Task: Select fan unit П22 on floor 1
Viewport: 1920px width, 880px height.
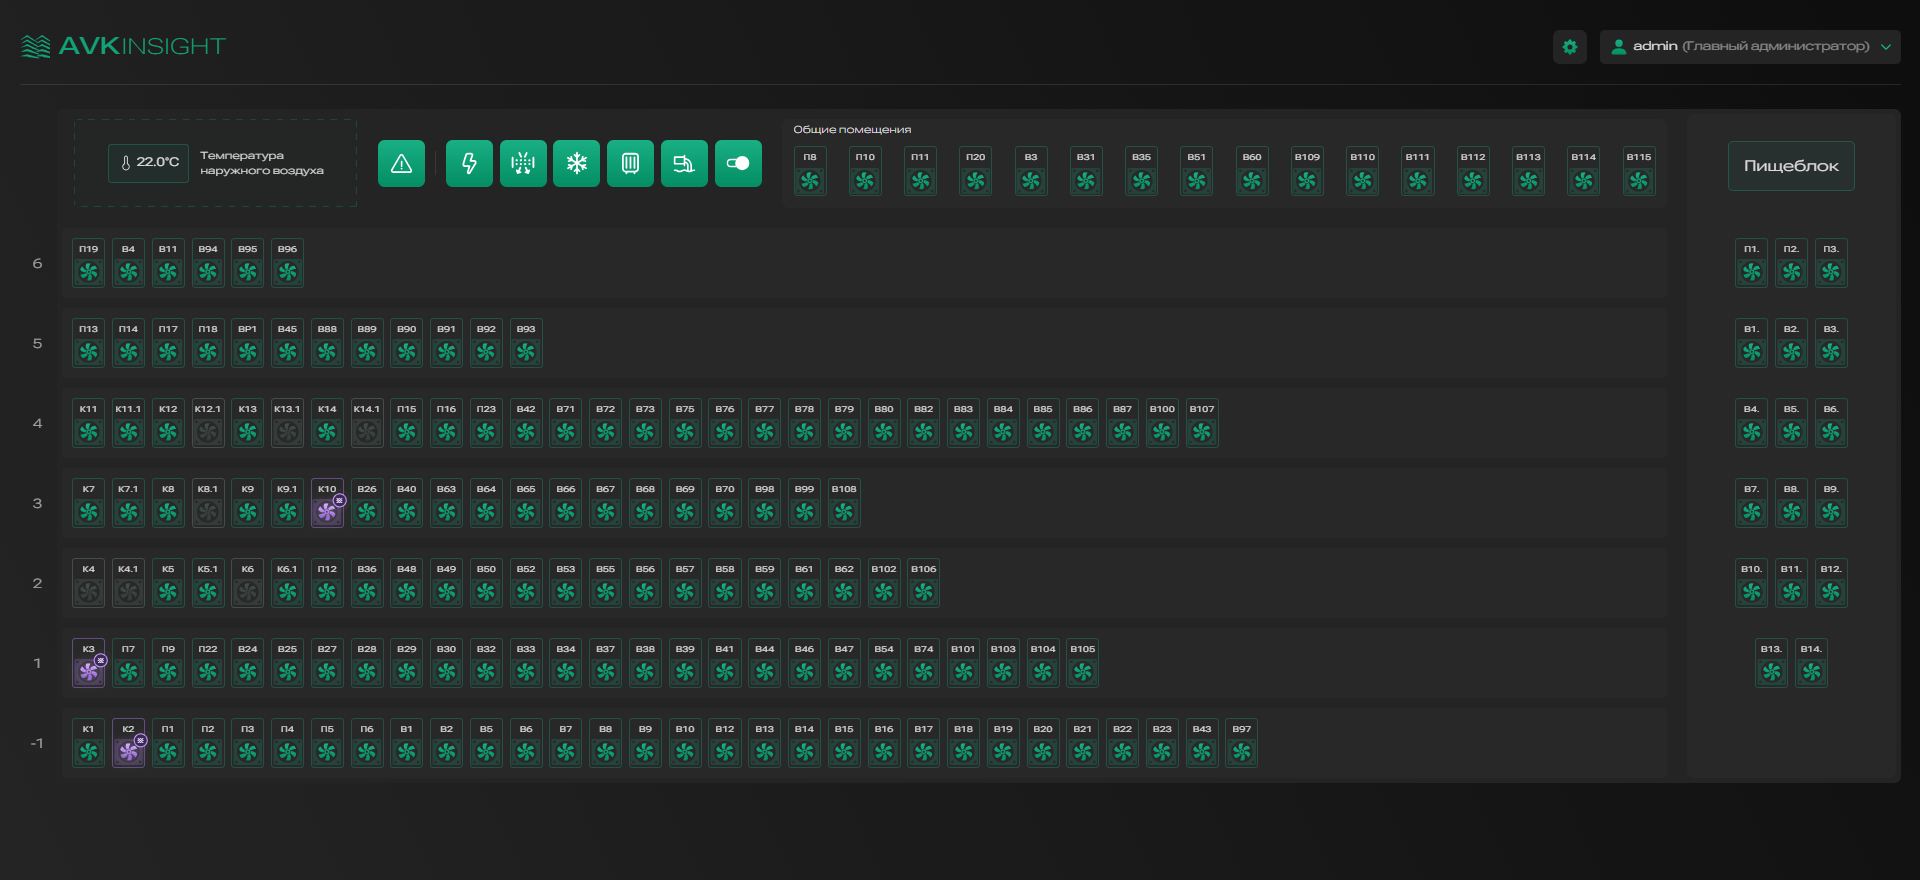Action: pos(208,663)
